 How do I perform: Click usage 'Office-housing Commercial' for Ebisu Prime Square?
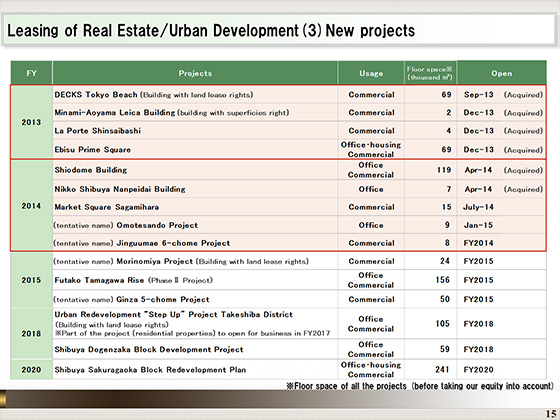click(x=371, y=150)
